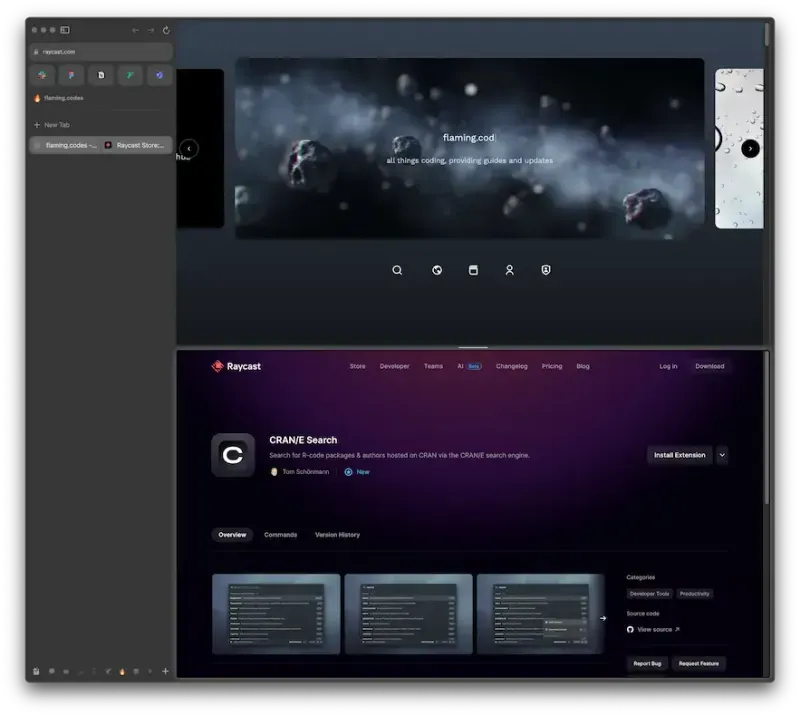The image size is (800, 716).
Task: Switch to the Version History tab
Action: (337, 535)
